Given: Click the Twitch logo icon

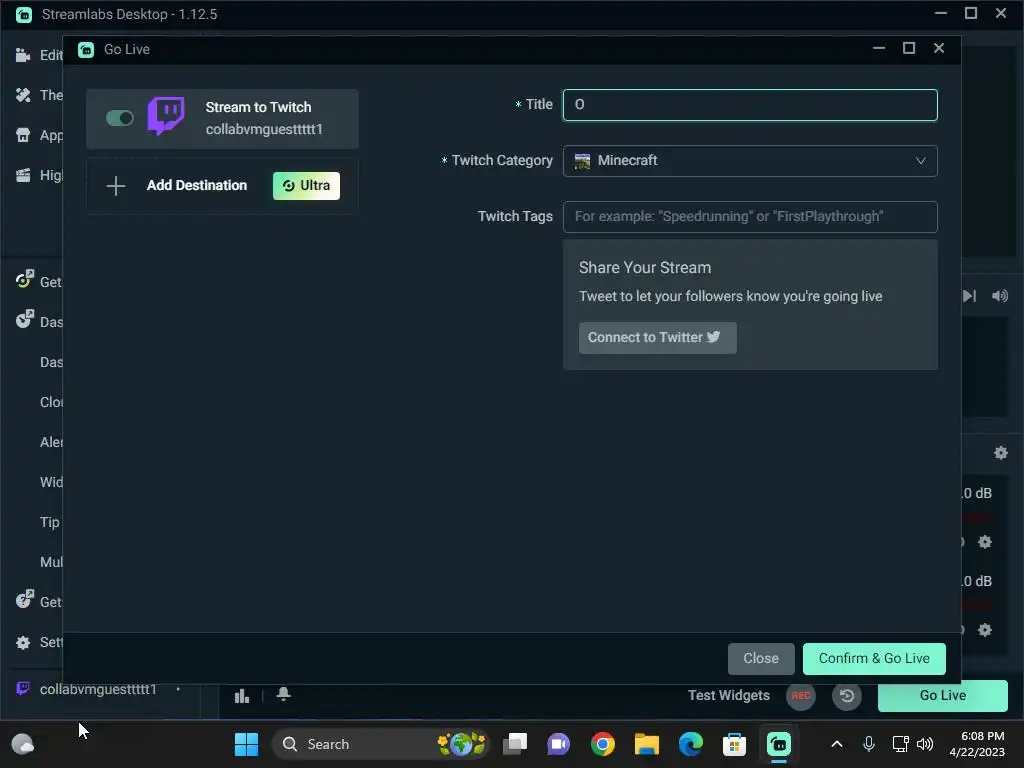Looking at the screenshot, I should [x=166, y=116].
